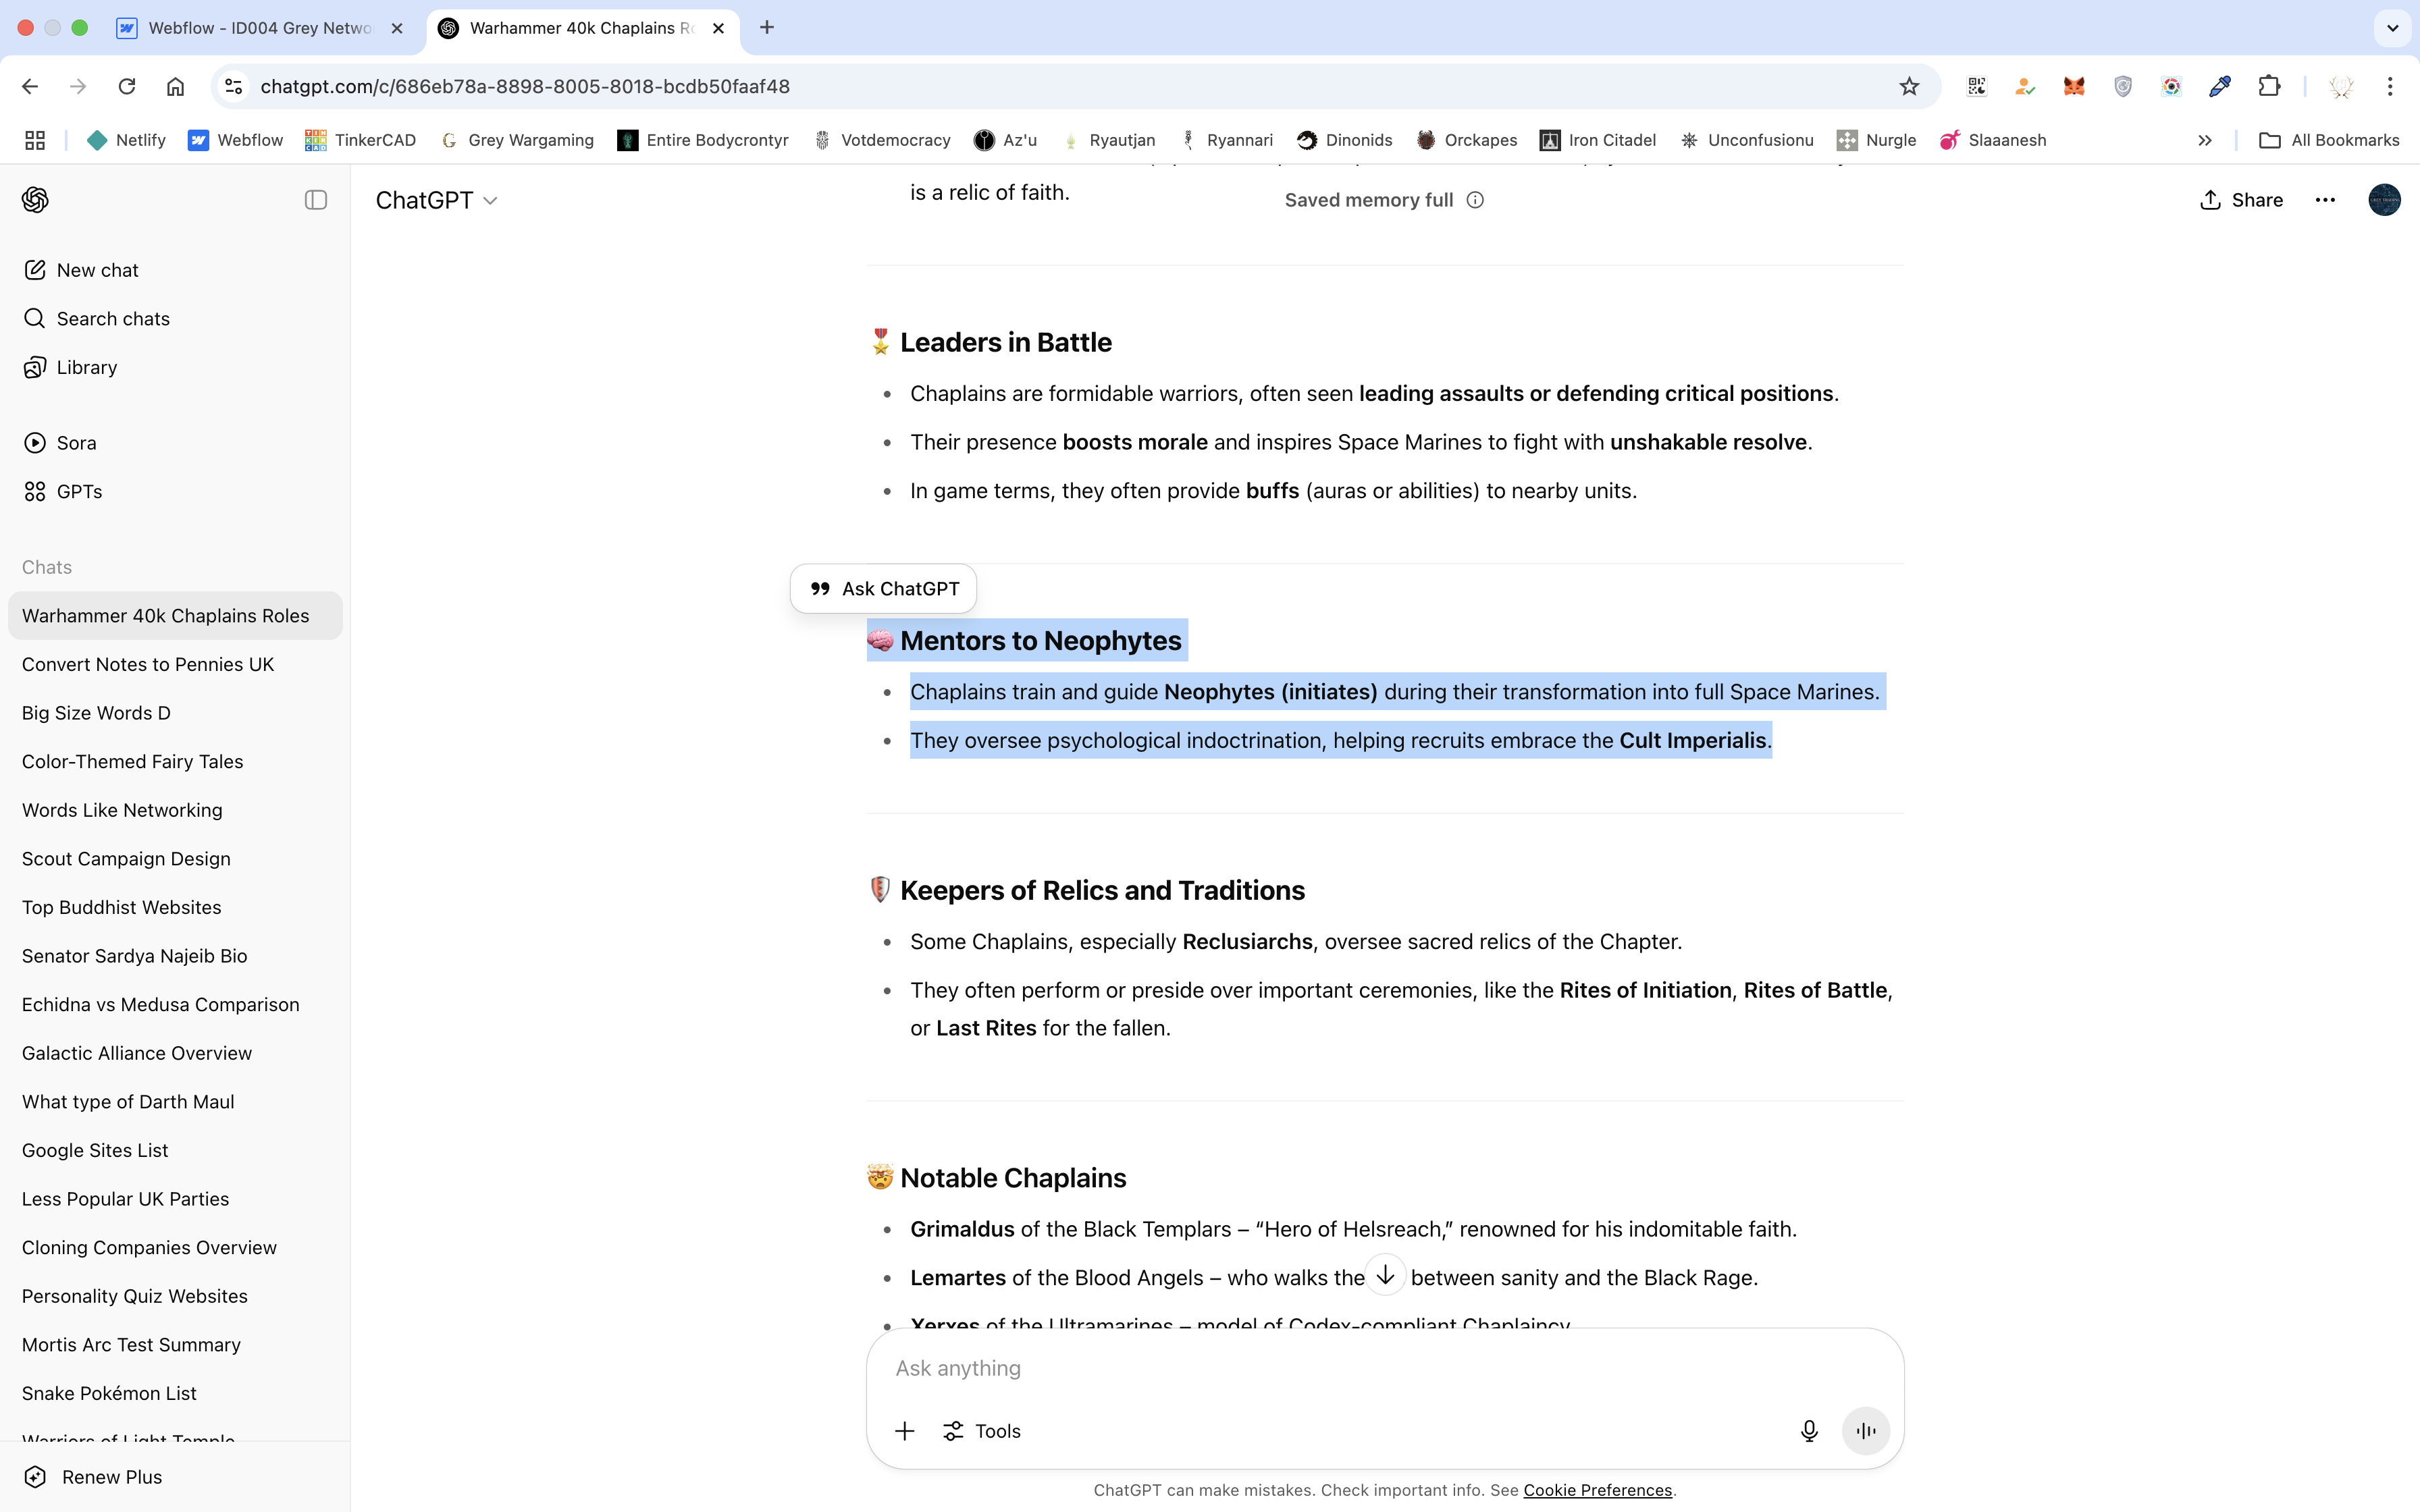
Task: Expand the ChatGPT model selector dropdown
Action: tap(437, 200)
